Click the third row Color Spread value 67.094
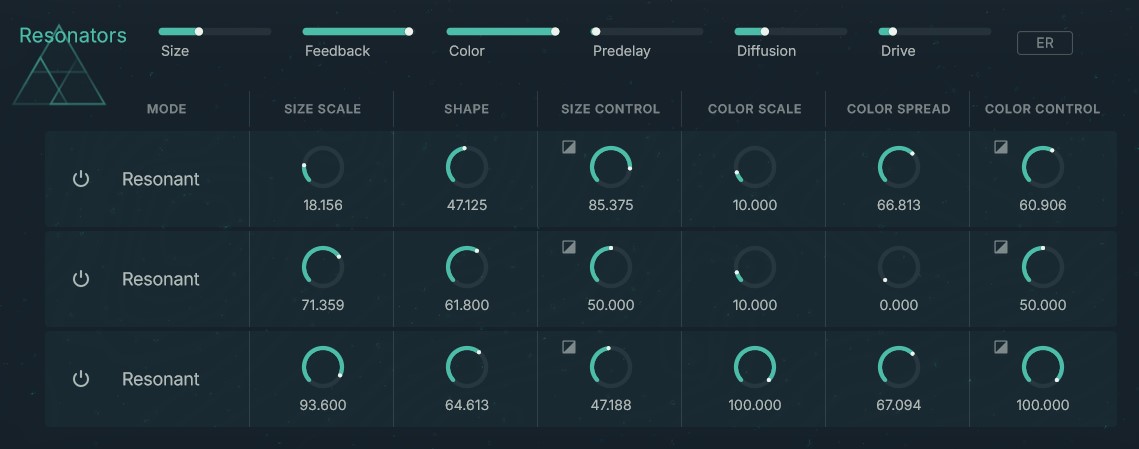The image size is (1139, 449). click(x=898, y=405)
